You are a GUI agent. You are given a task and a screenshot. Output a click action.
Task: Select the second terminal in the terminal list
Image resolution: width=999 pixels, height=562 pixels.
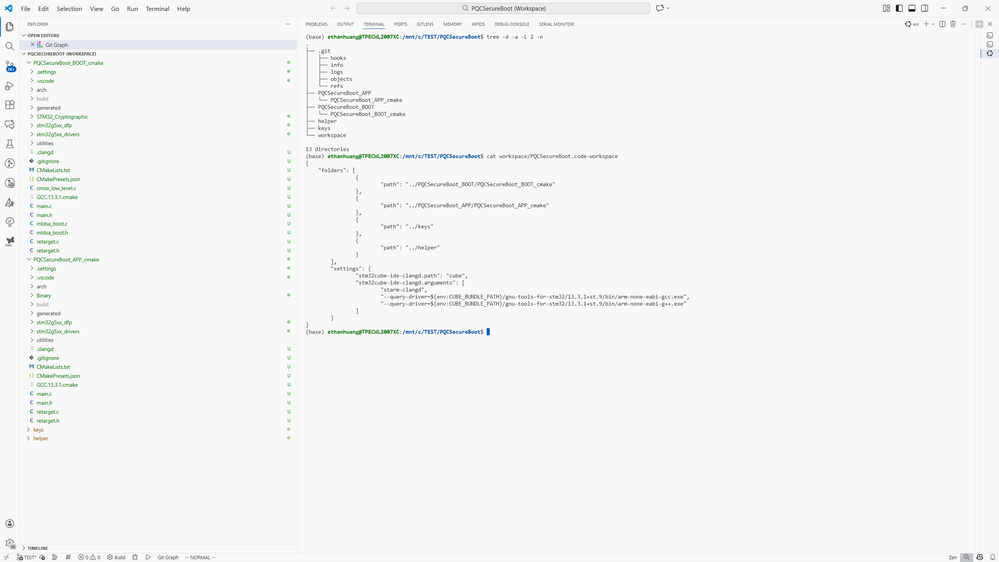(989, 45)
